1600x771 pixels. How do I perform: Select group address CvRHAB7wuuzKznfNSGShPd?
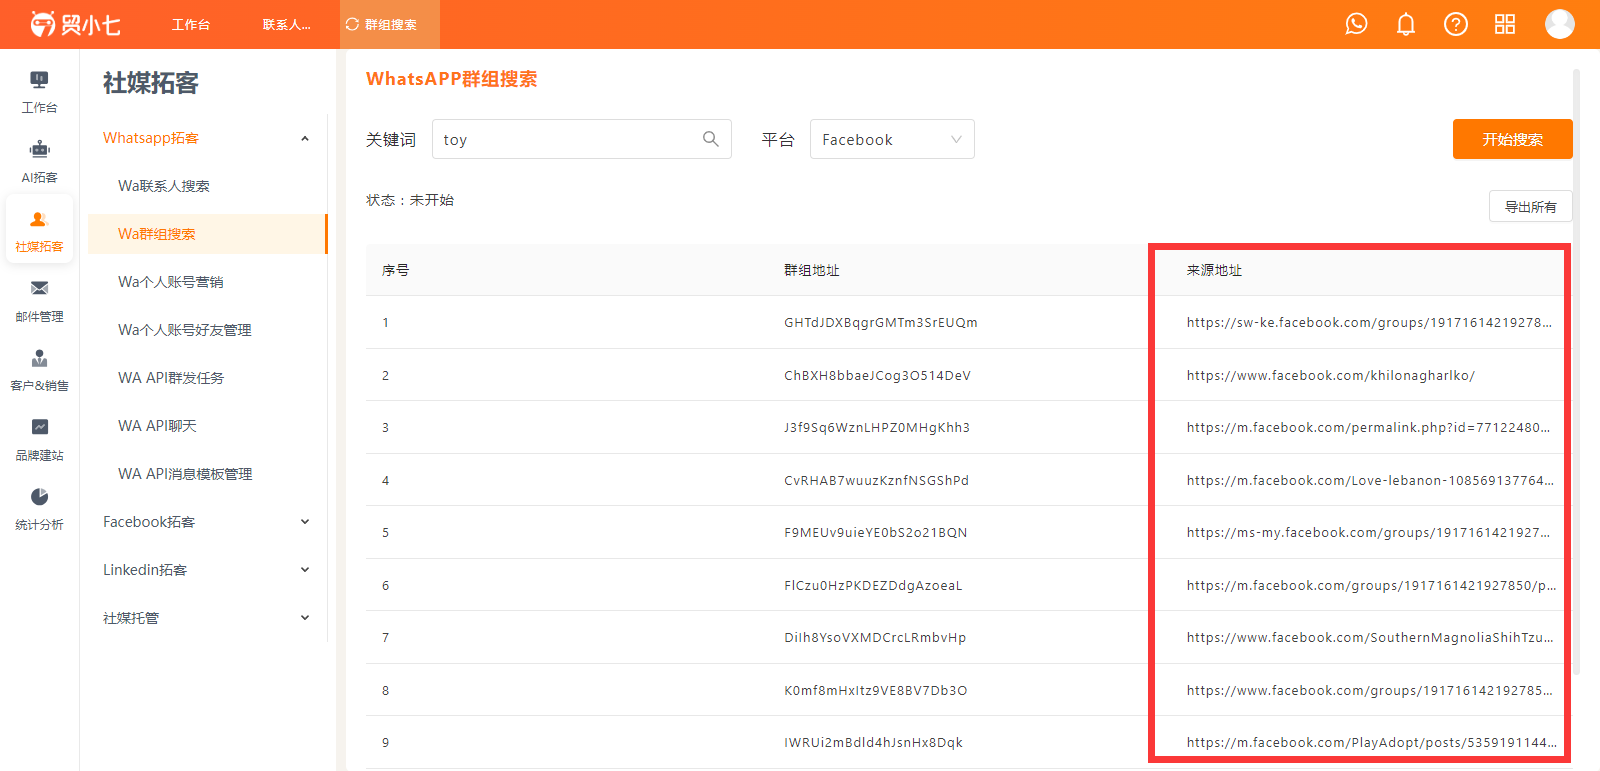click(876, 480)
